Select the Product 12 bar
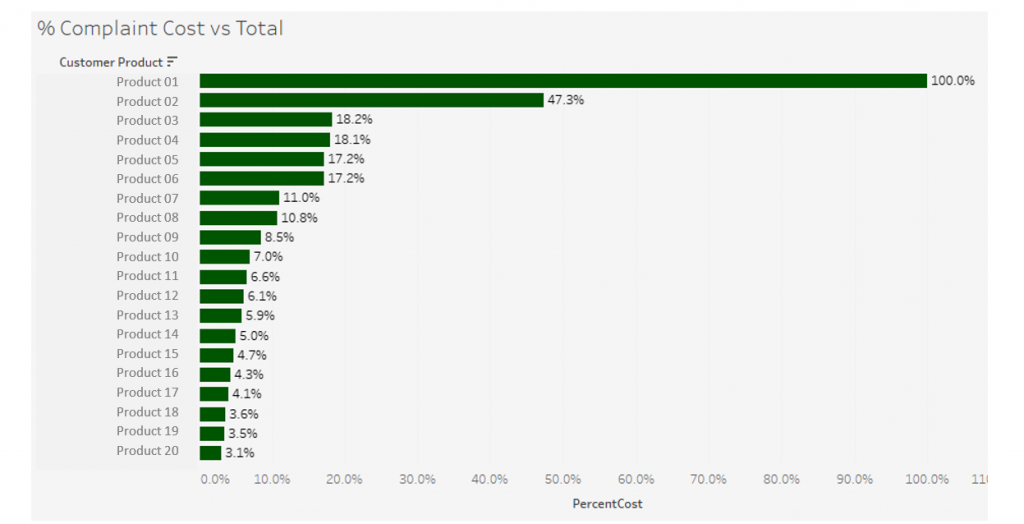 (x=221, y=296)
